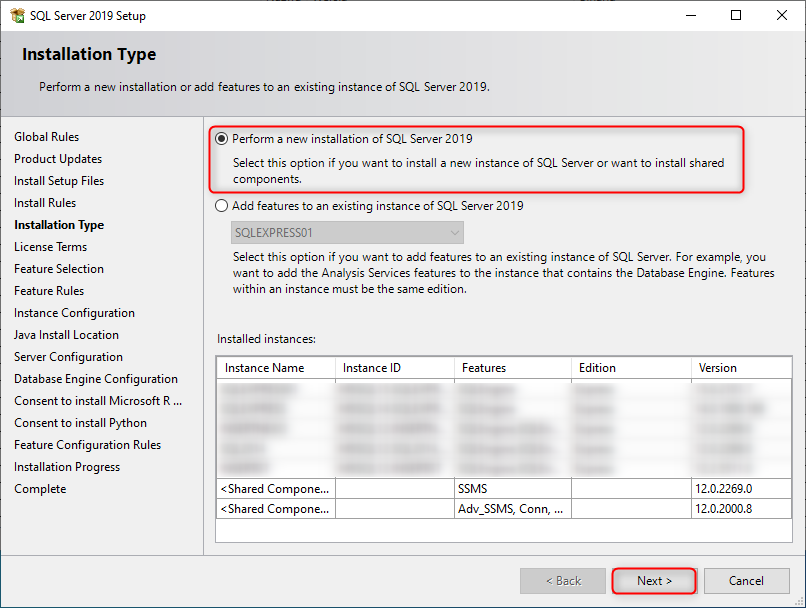
Task: Open Feature Selection step in sidebar
Action: tap(59, 269)
